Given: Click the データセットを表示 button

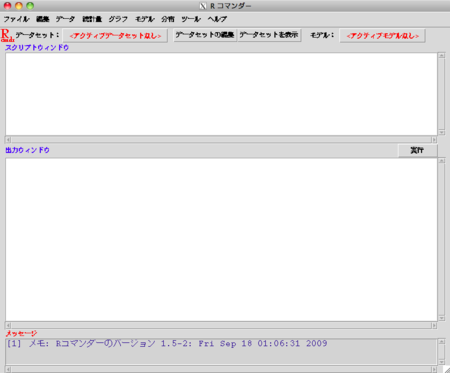Looking at the screenshot, I should 269,35.
